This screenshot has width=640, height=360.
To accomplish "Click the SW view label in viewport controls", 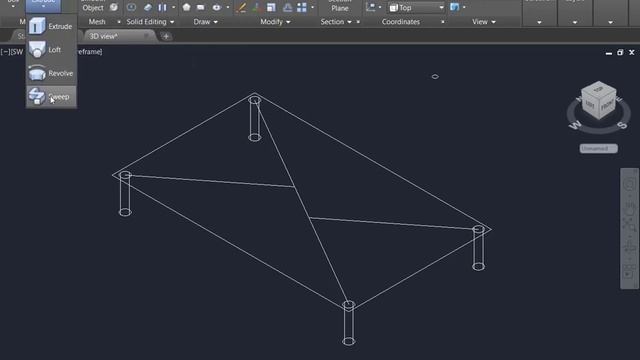I will (x=16, y=52).
